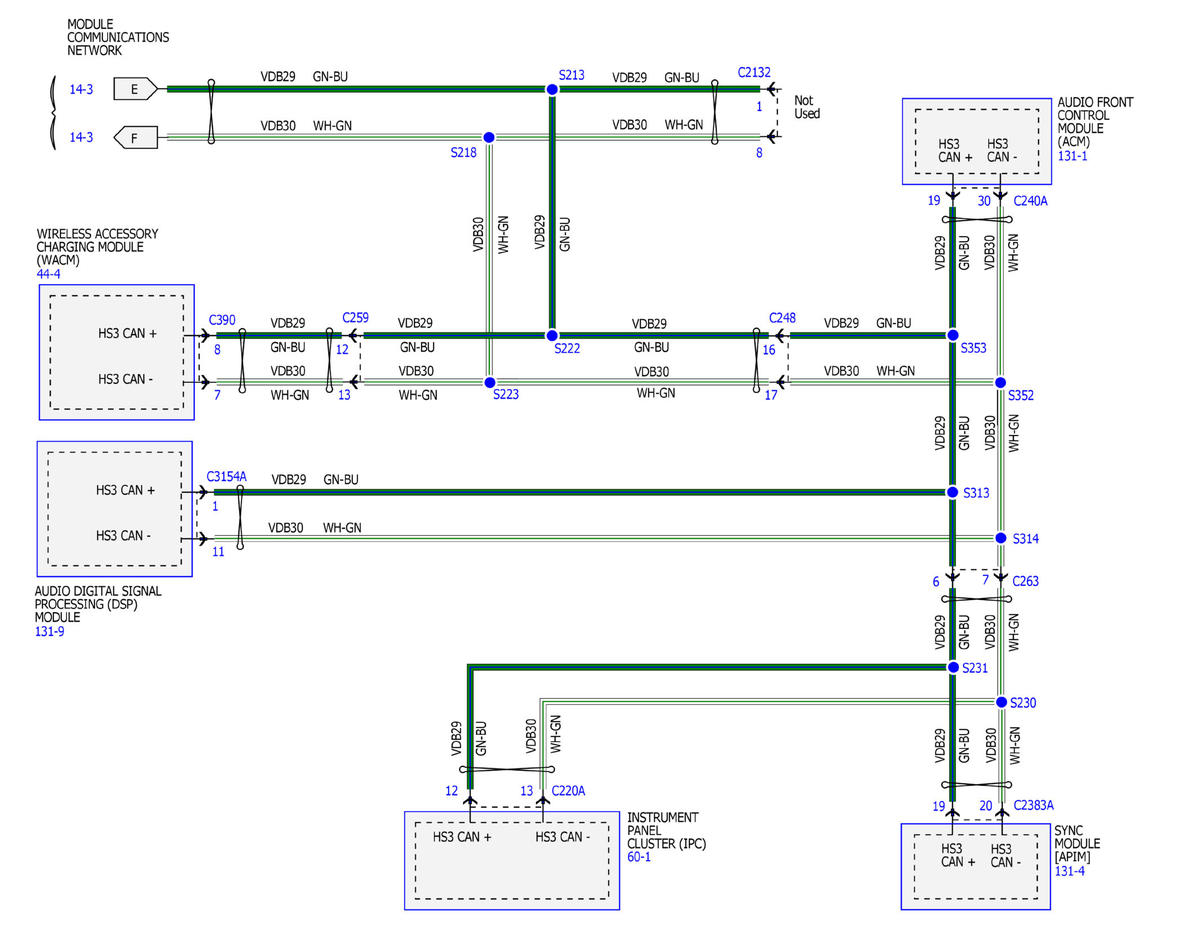This screenshot has width=1200, height=927.
Task: Select the S218 splice node
Action: point(489,137)
